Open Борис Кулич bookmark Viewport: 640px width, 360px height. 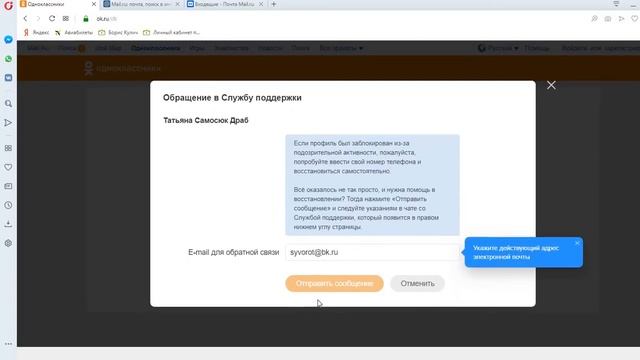point(118,32)
